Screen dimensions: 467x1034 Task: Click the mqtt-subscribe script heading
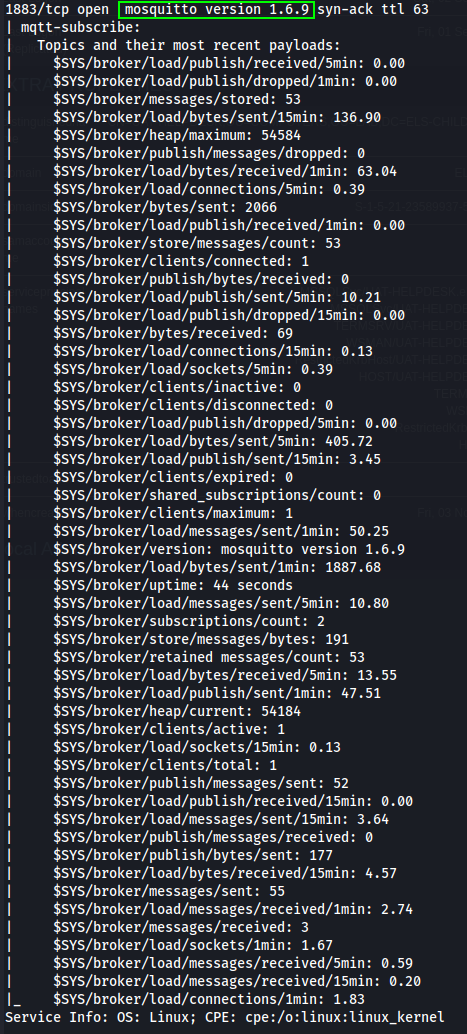[x=80, y=28]
